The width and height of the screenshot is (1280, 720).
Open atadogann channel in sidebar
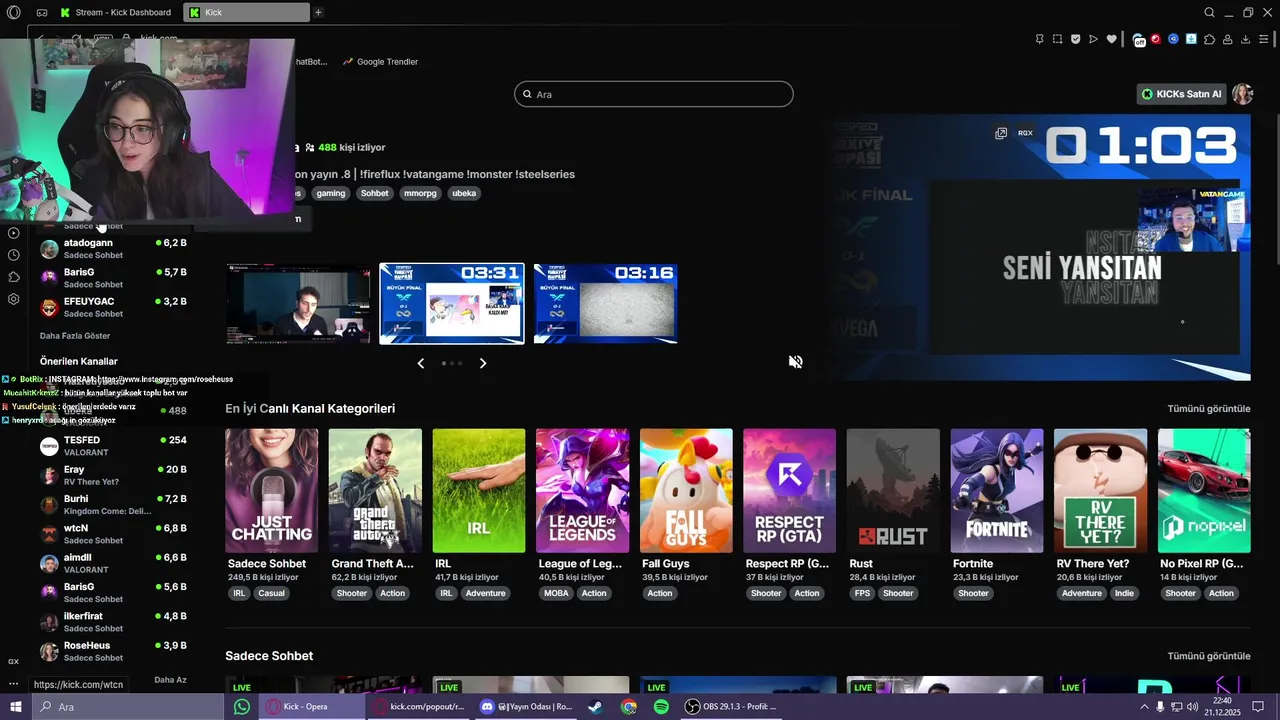pyautogui.click(x=113, y=248)
